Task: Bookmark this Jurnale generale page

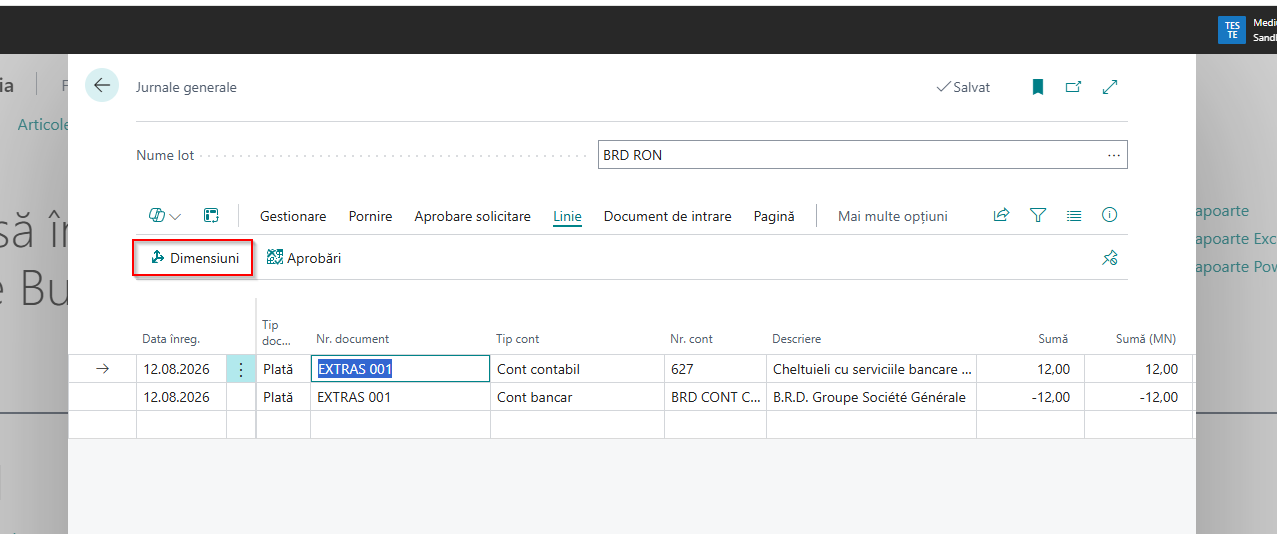Action: [x=1038, y=87]
